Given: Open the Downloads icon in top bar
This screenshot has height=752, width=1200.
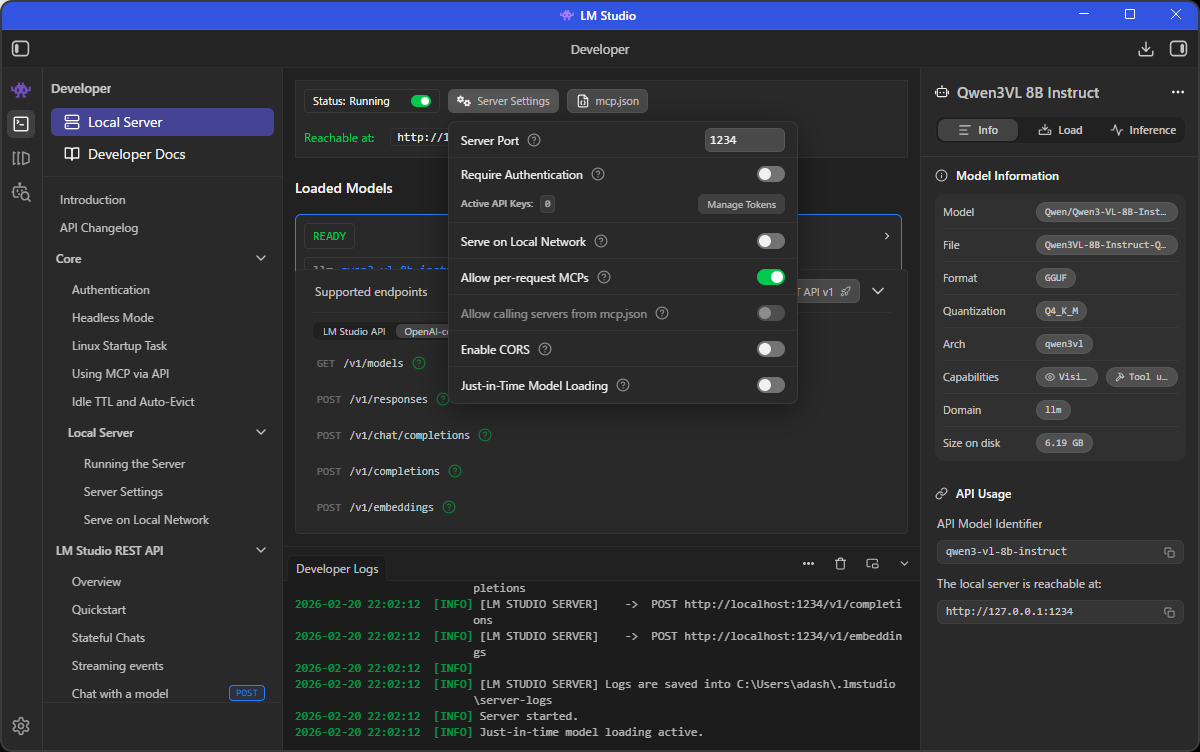Looking at the screenshot, I should click(1146, 49).
